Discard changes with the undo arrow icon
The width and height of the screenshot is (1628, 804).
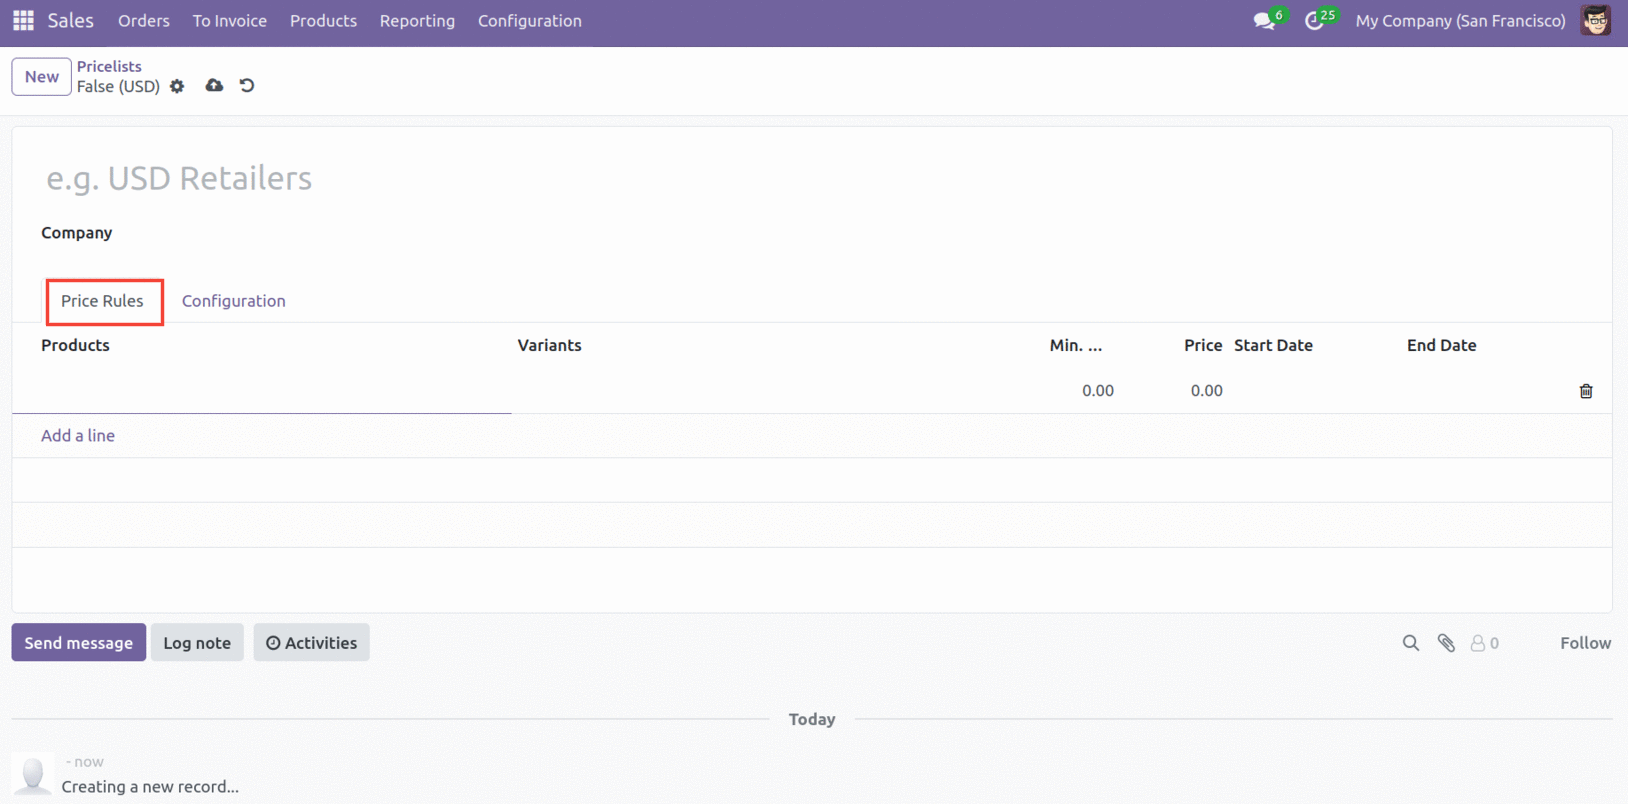[x=247, y=86]
